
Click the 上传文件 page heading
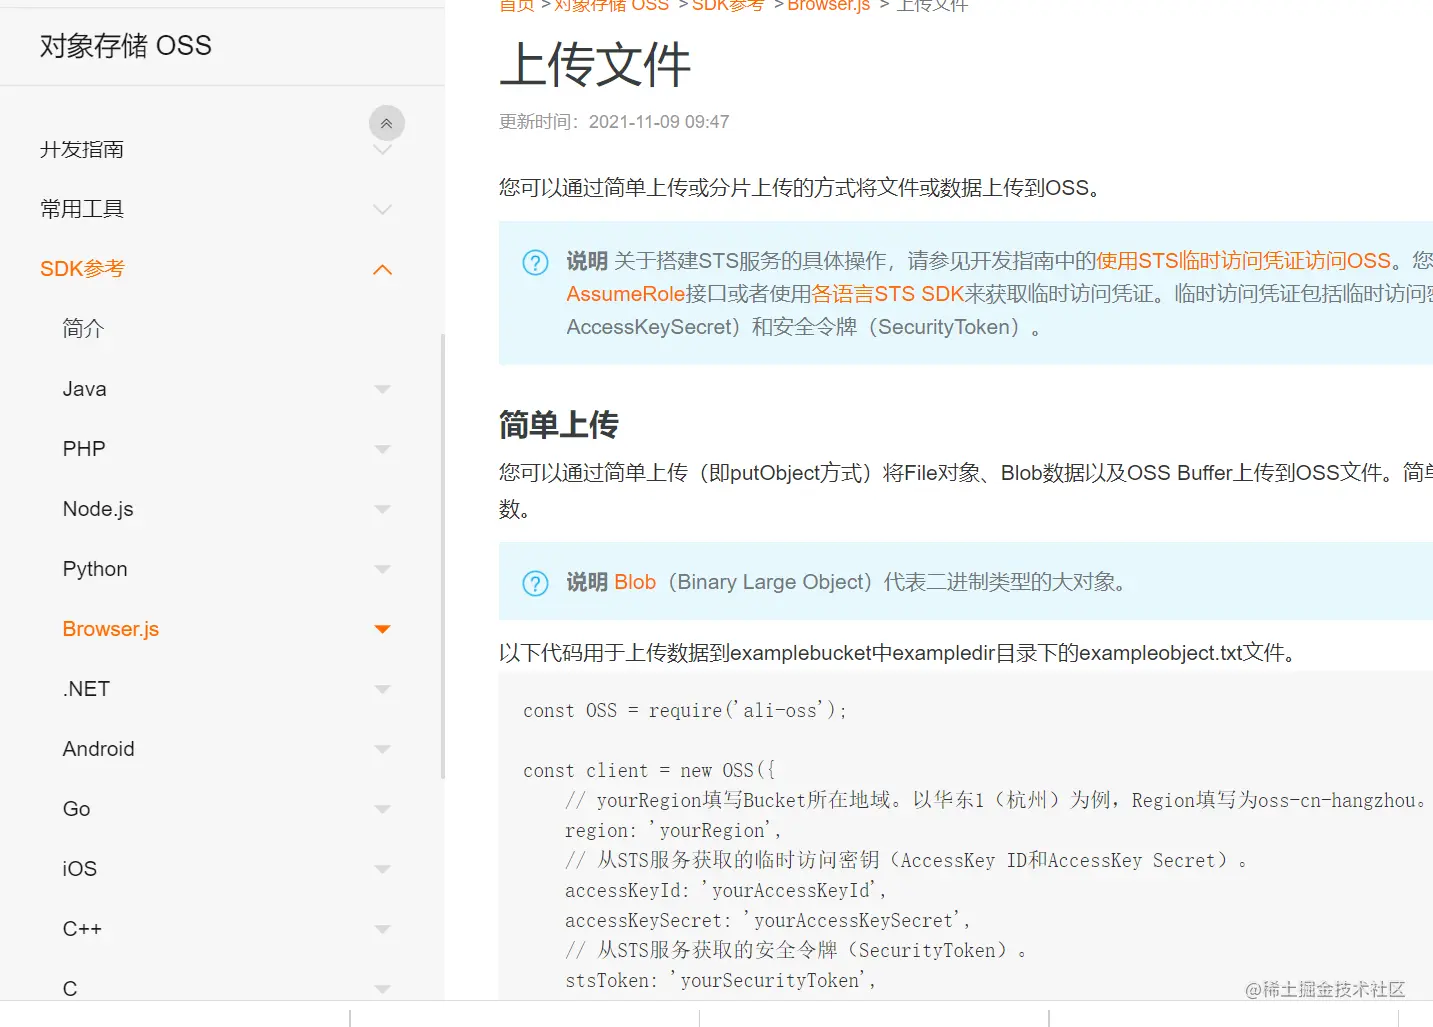click(x=595, y=65)
